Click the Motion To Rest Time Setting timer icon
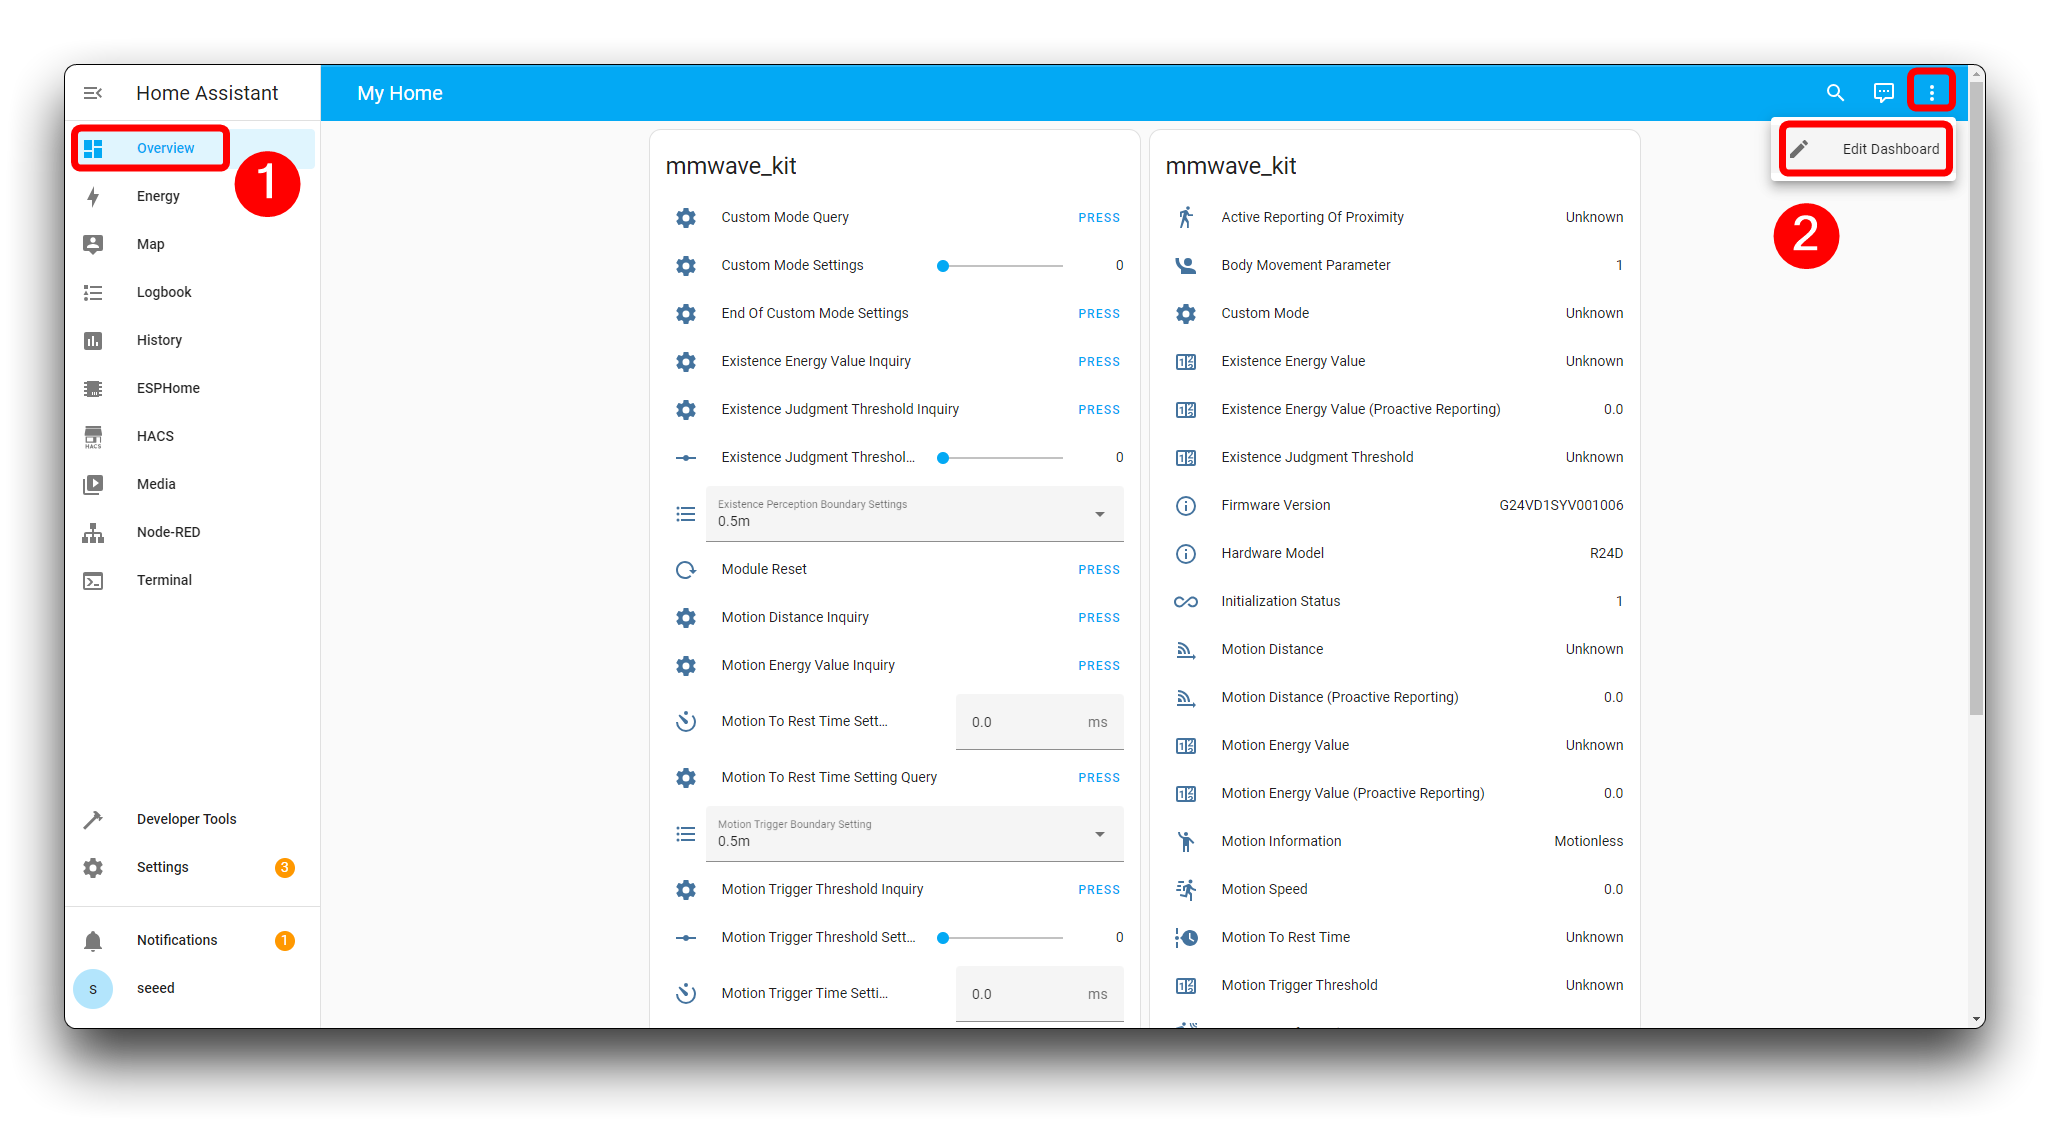 (686, 721)
